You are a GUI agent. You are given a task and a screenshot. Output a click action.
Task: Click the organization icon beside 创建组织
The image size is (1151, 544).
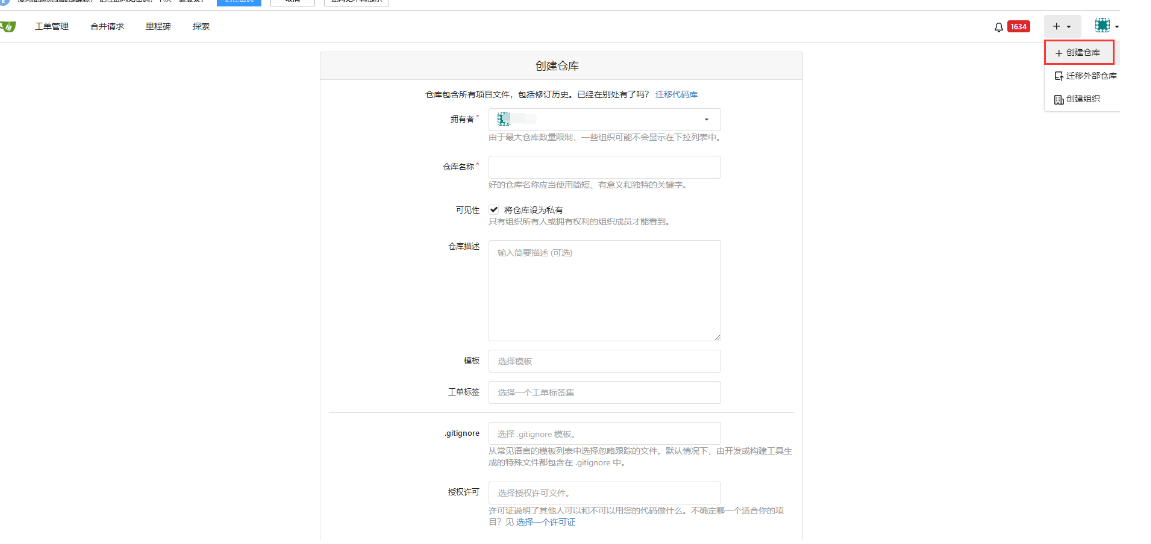point(1059,100)
